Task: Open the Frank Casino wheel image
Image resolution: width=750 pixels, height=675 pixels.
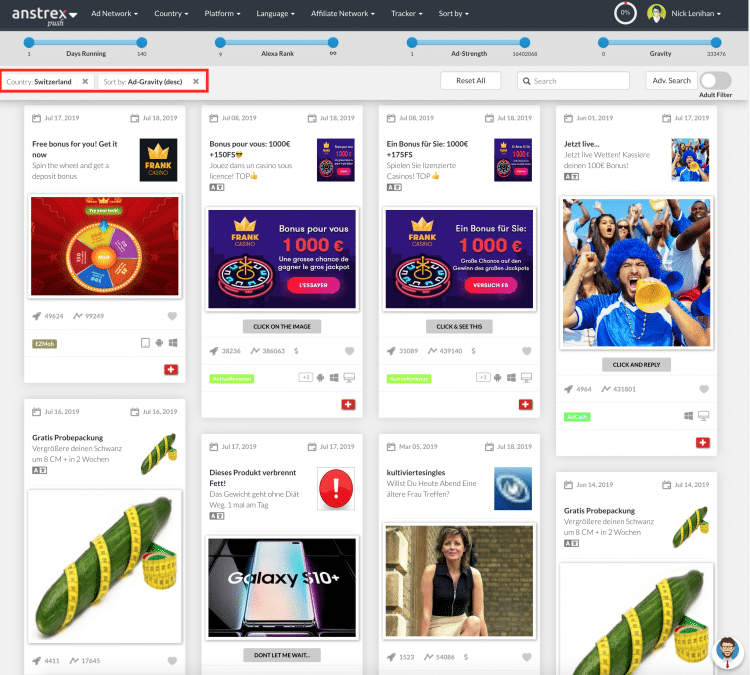Action: [x=105, y=246]
